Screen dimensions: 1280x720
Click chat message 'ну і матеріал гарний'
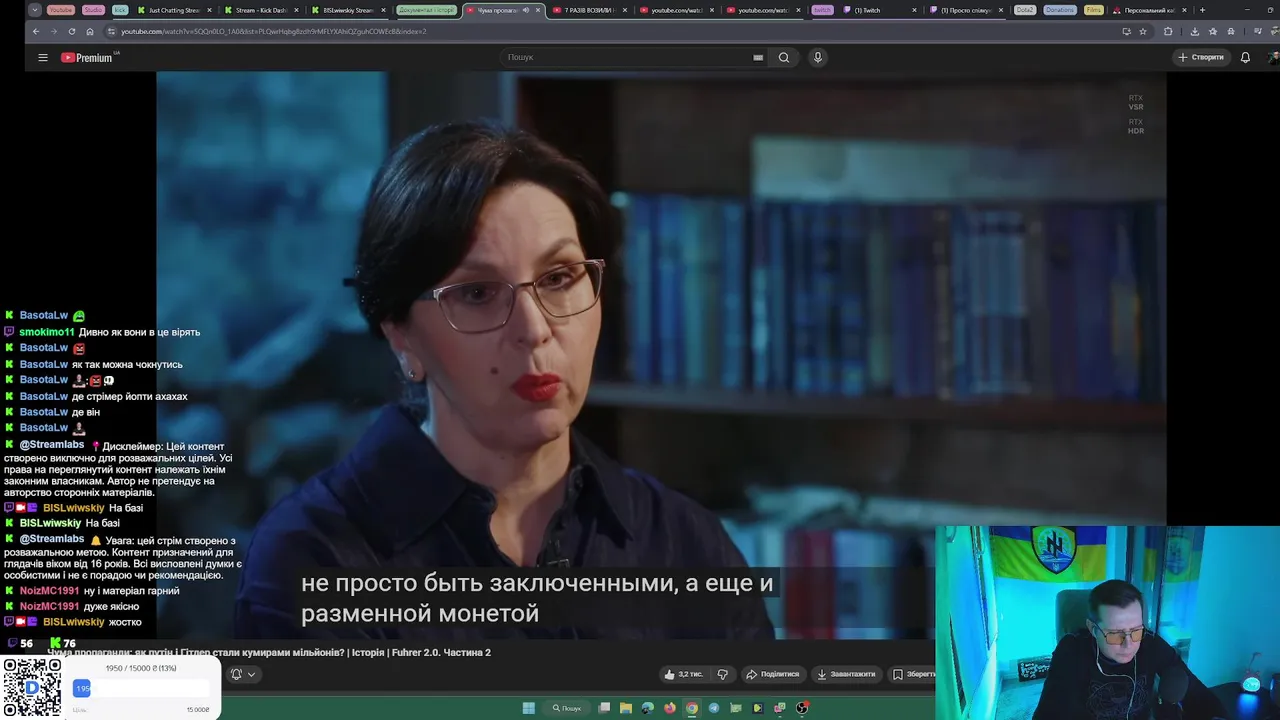point(132,591)
